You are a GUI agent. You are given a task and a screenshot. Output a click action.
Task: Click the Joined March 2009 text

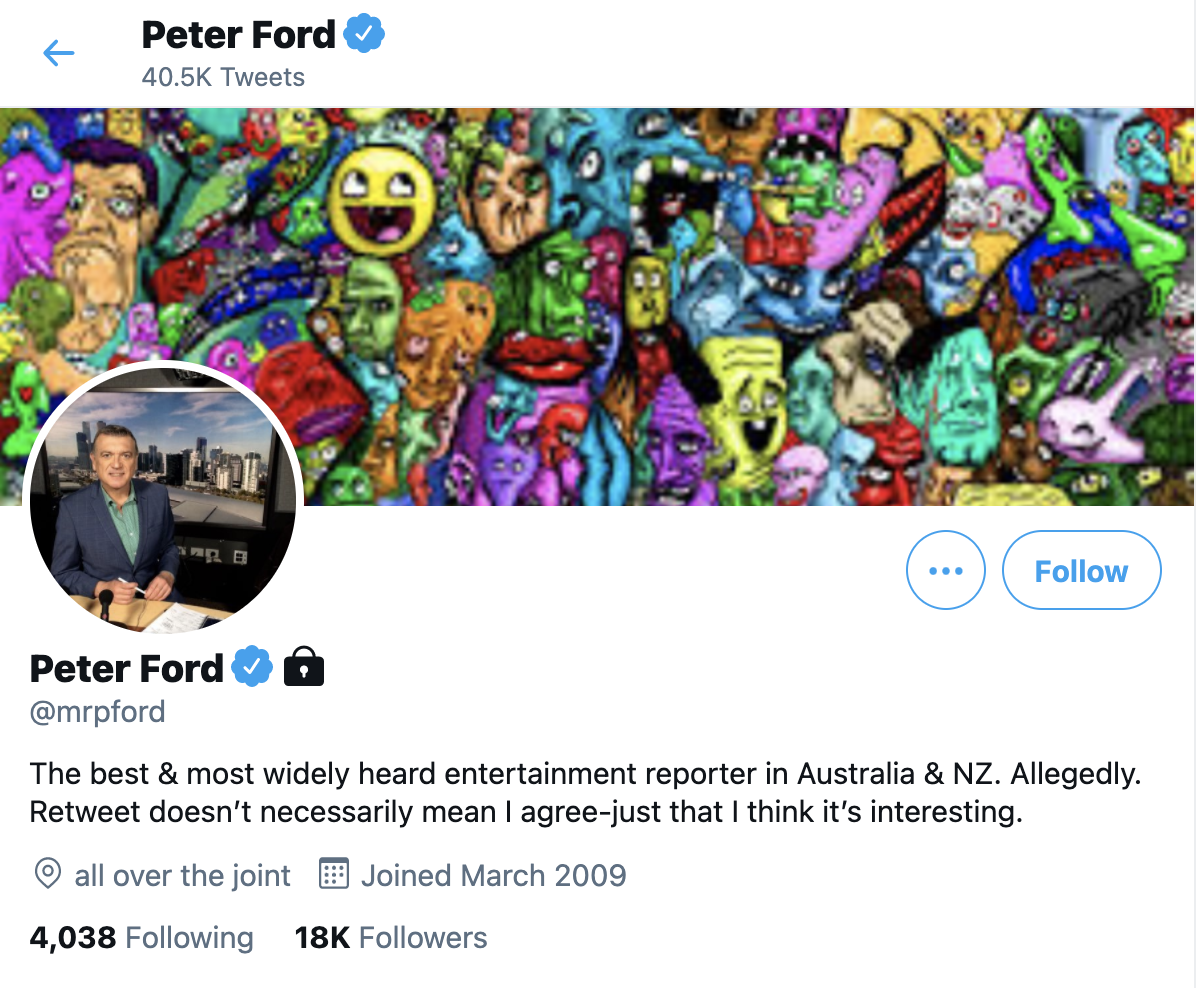494,876
